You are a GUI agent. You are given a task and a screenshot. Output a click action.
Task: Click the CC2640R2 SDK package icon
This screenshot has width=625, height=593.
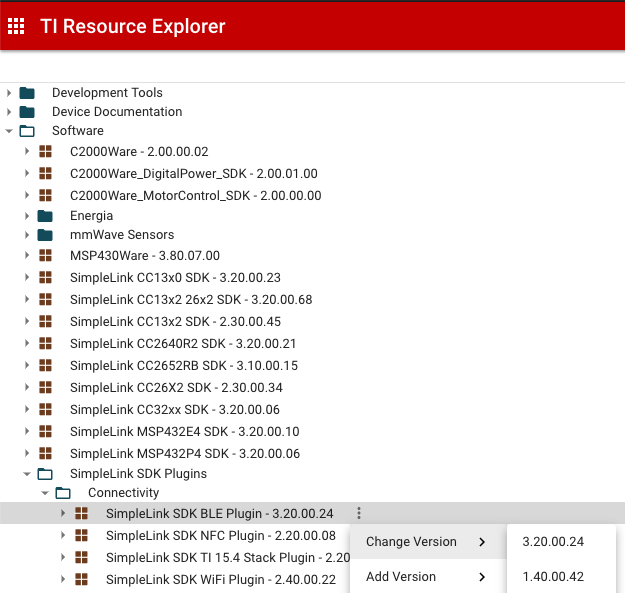click(45, 343)
